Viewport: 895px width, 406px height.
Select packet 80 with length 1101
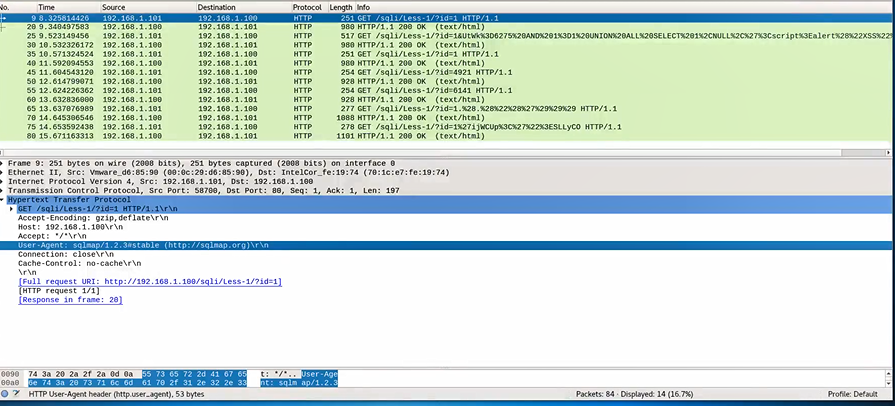coord(445,136)
